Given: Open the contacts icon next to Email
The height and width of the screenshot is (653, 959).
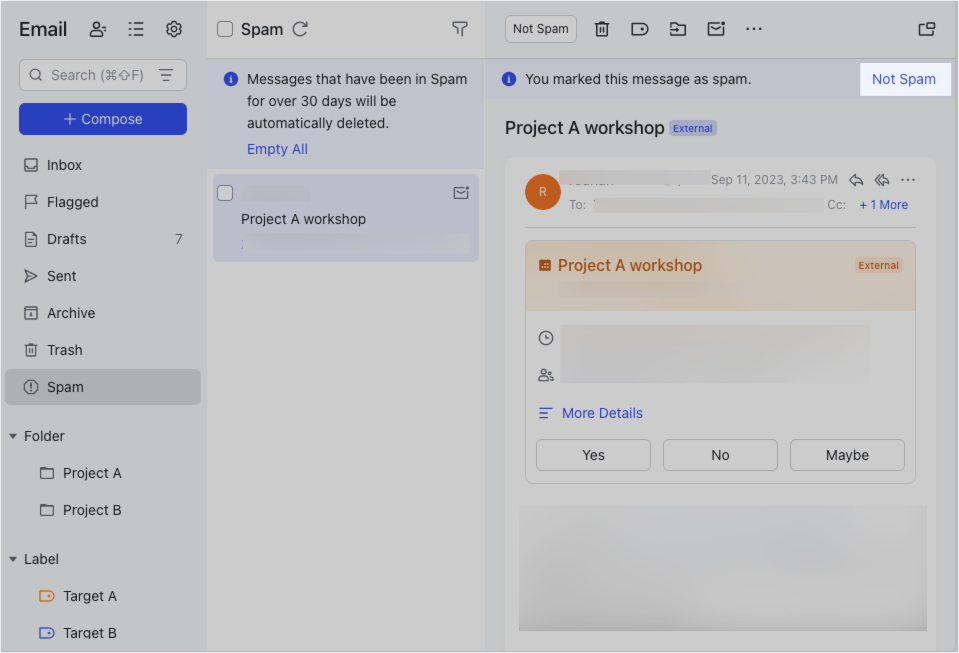Looking at the screenshot, I should pyautogui.click(x=97, y=29).
